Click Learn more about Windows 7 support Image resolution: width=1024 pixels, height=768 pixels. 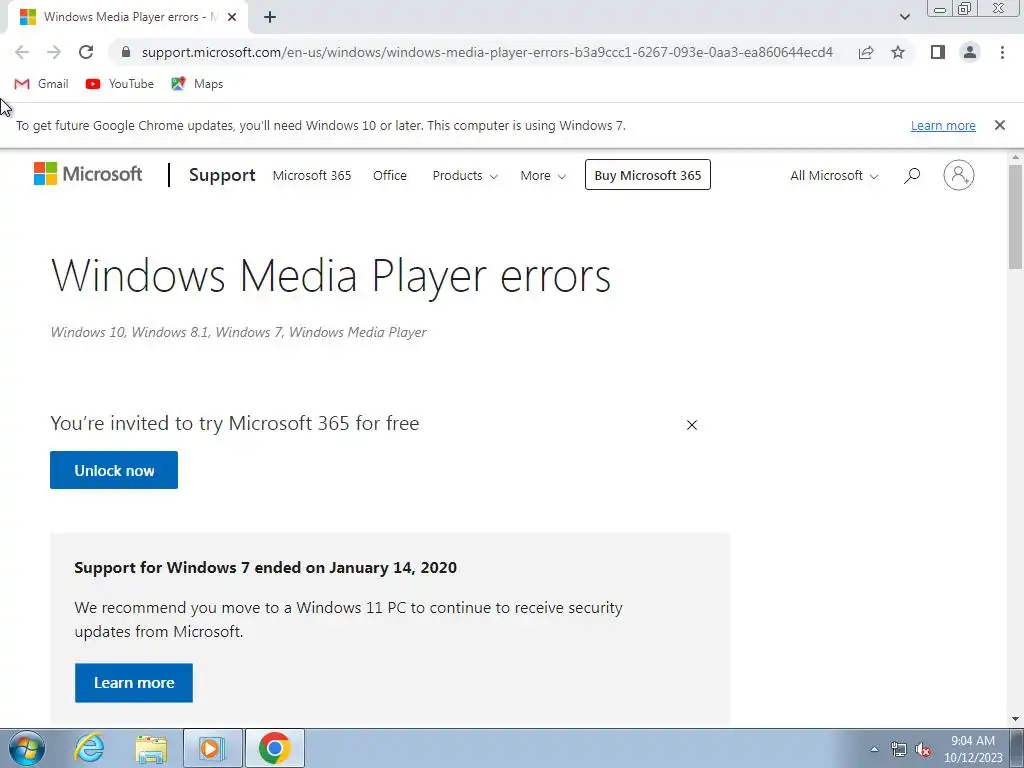point(134,683)
